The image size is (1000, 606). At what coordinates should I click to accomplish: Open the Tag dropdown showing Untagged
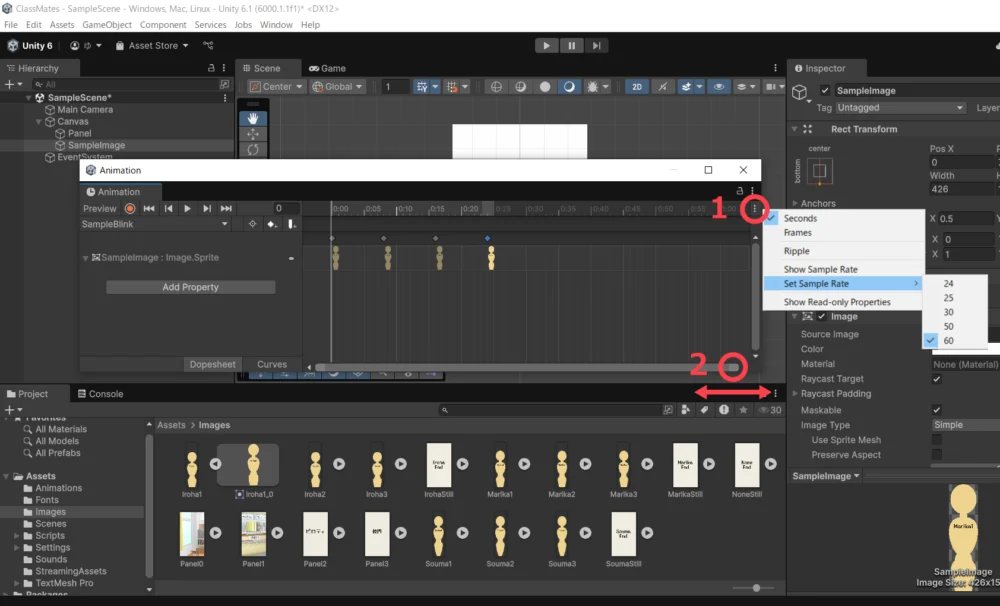[x=900, y=108]
